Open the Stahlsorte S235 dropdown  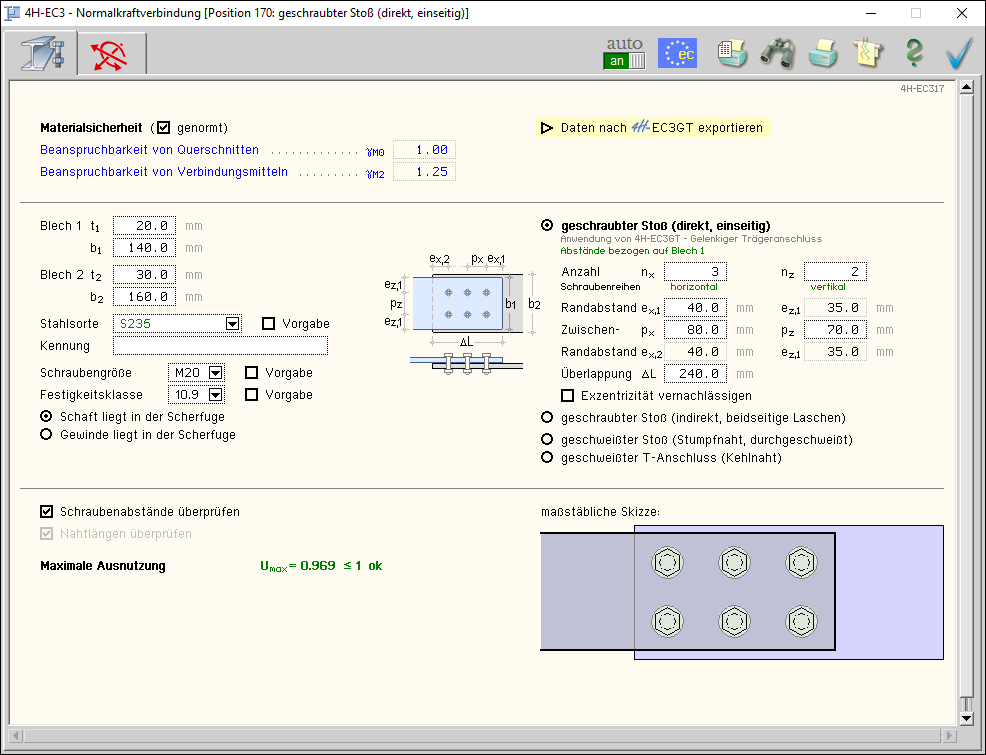232,324
